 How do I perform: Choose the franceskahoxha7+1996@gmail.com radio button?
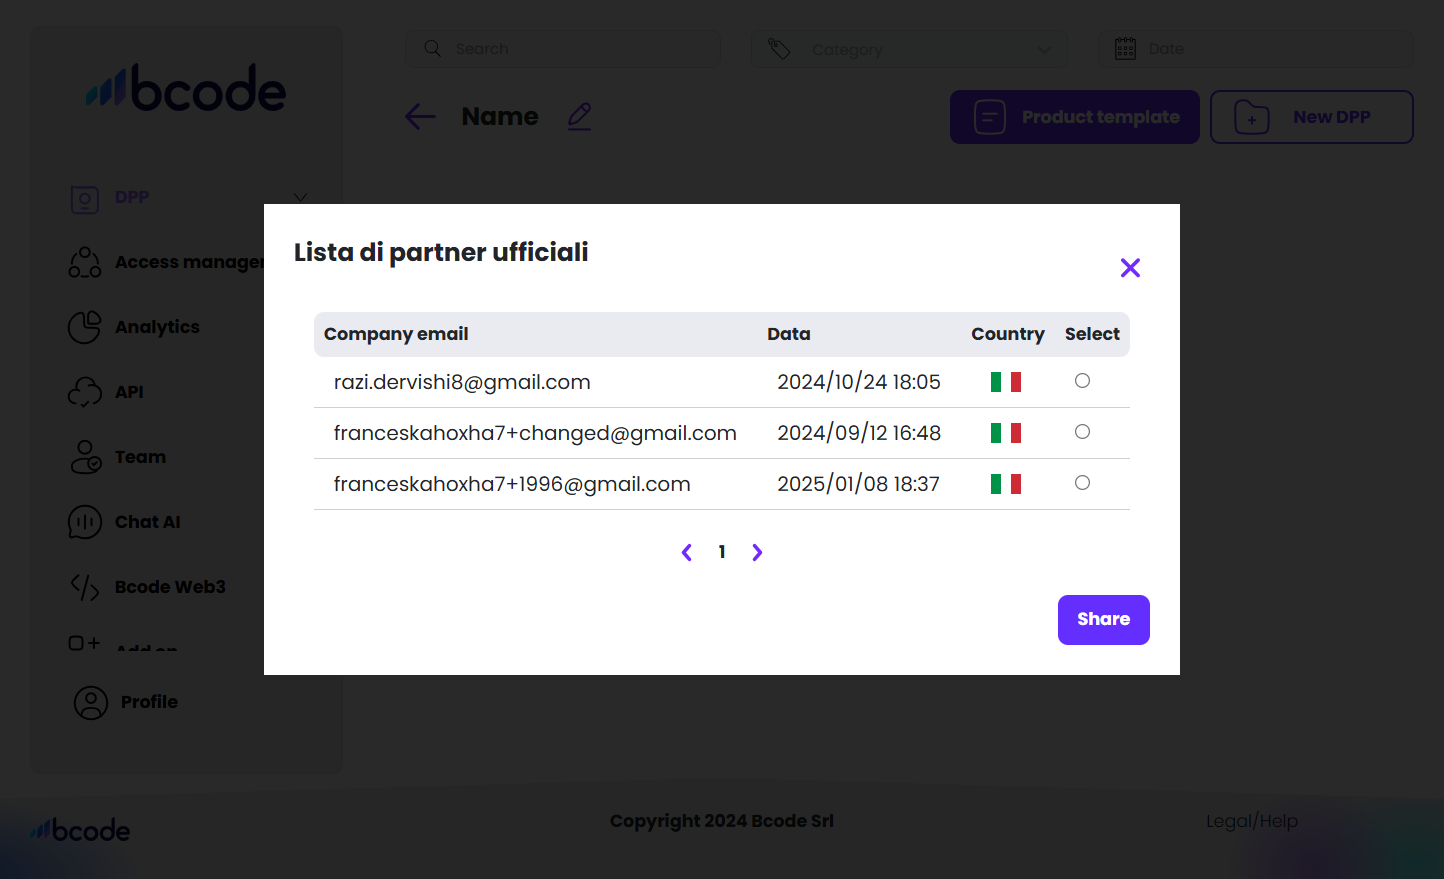tap(1082, 483)
